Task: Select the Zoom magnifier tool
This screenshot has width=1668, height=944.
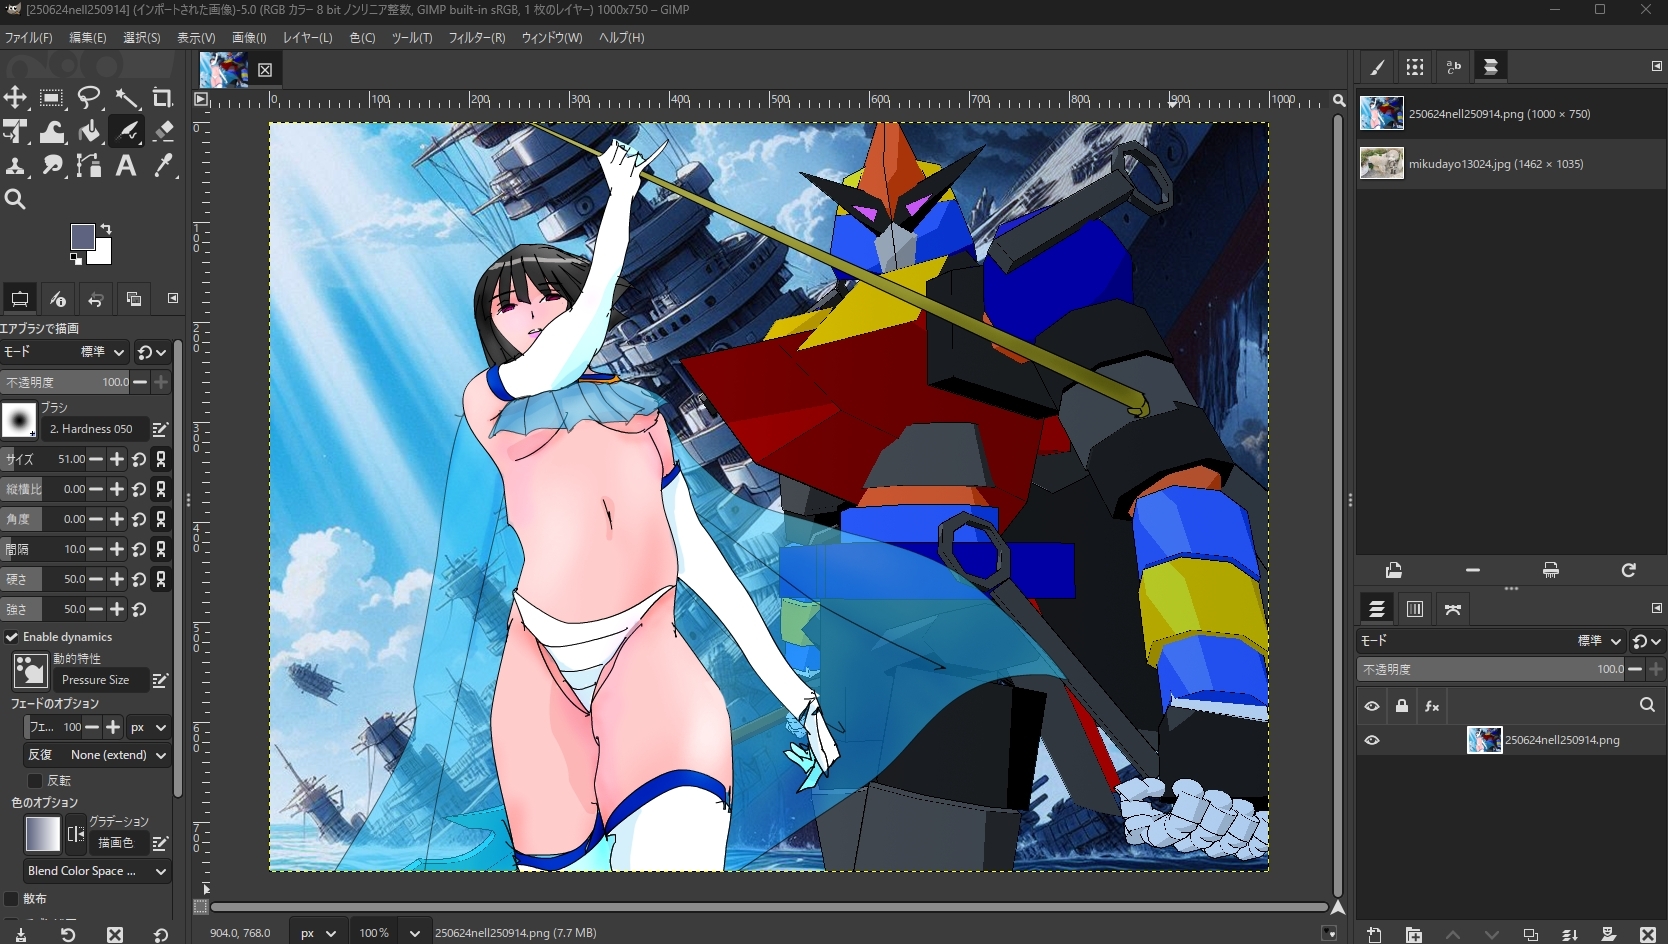Action: (15, 200)
